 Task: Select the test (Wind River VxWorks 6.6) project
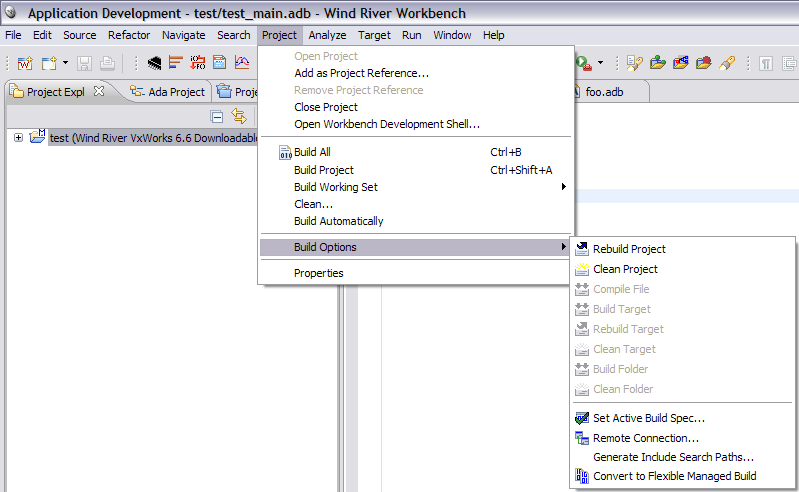coord(153,138)
